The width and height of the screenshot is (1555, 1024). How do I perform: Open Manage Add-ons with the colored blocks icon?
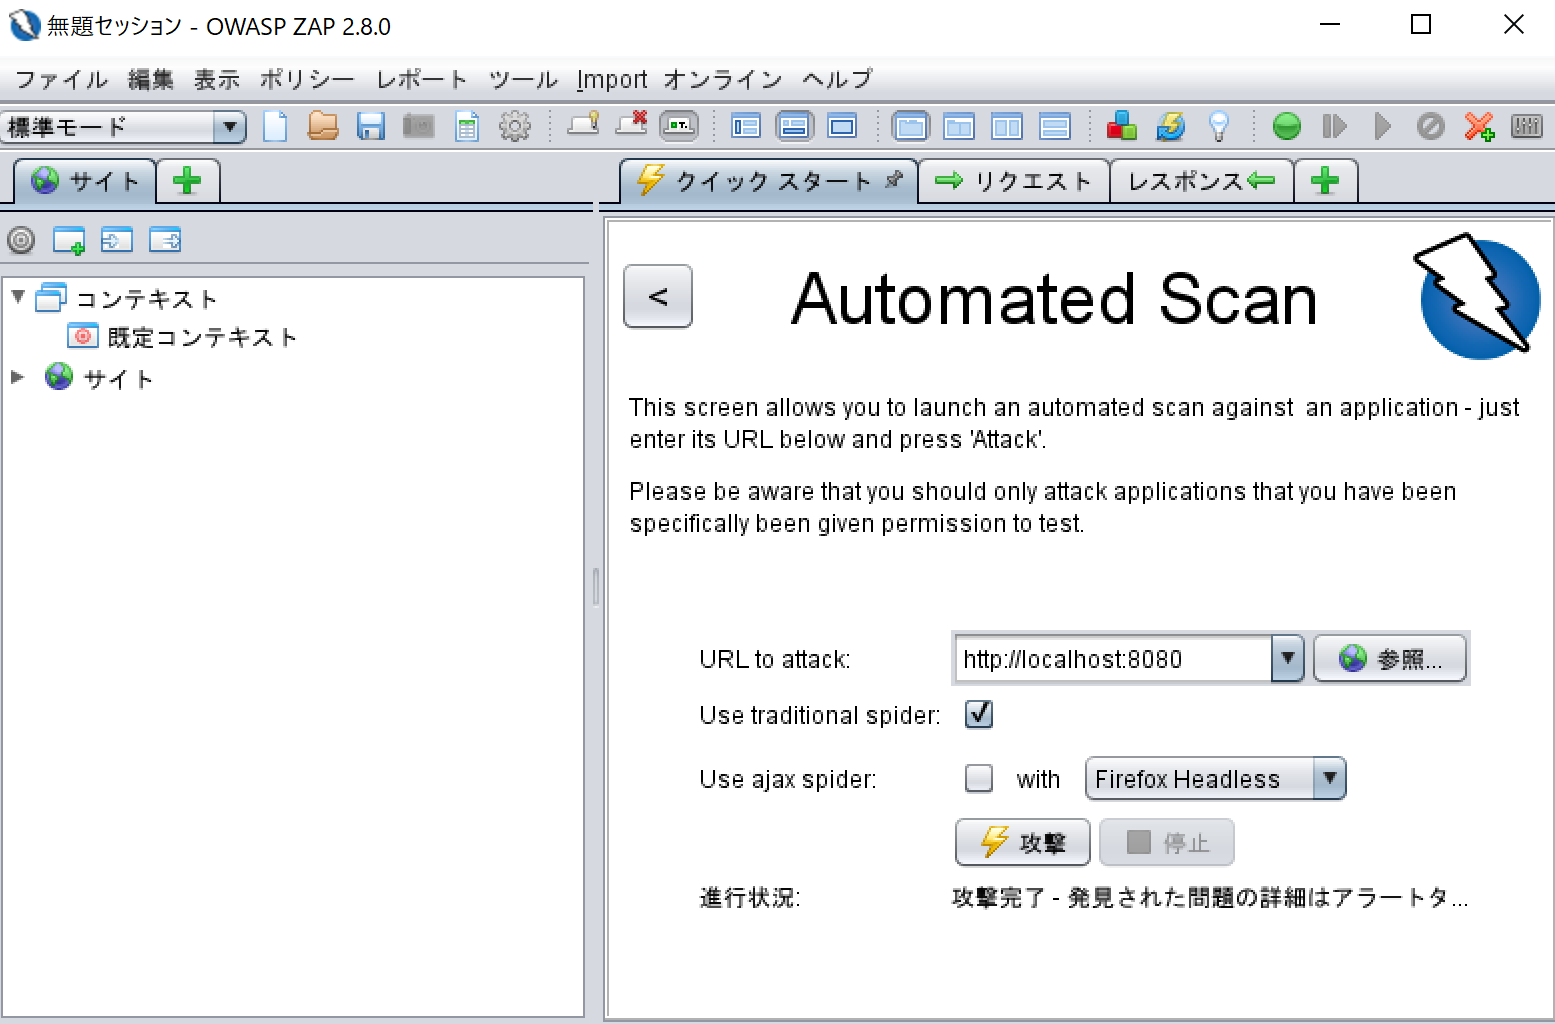point(1121,126)
